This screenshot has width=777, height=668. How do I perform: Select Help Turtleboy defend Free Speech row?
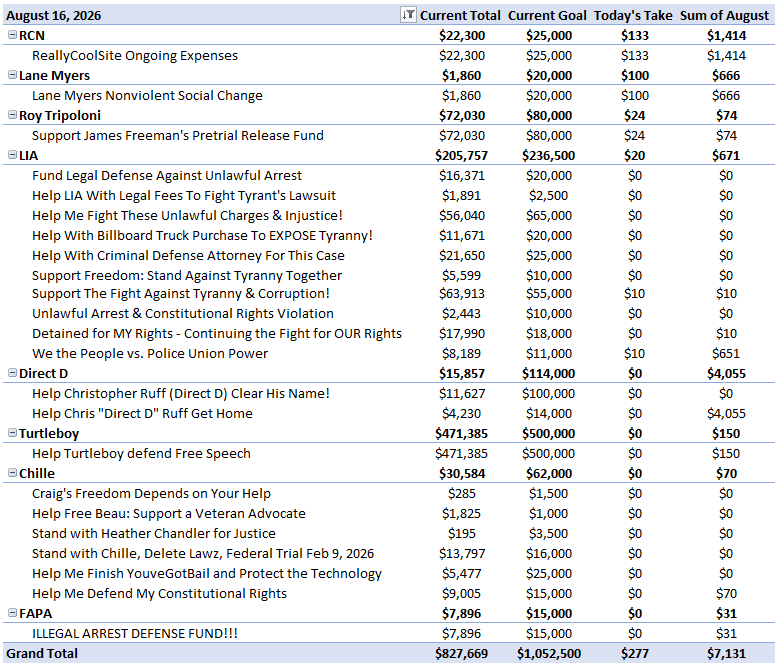tap(141, 453)
